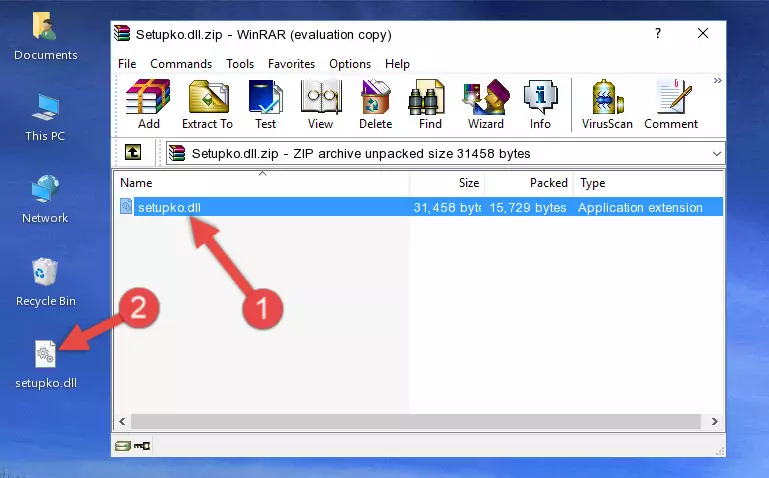Show archive Info
The image size is (769, 478).
tap(540, 104)
